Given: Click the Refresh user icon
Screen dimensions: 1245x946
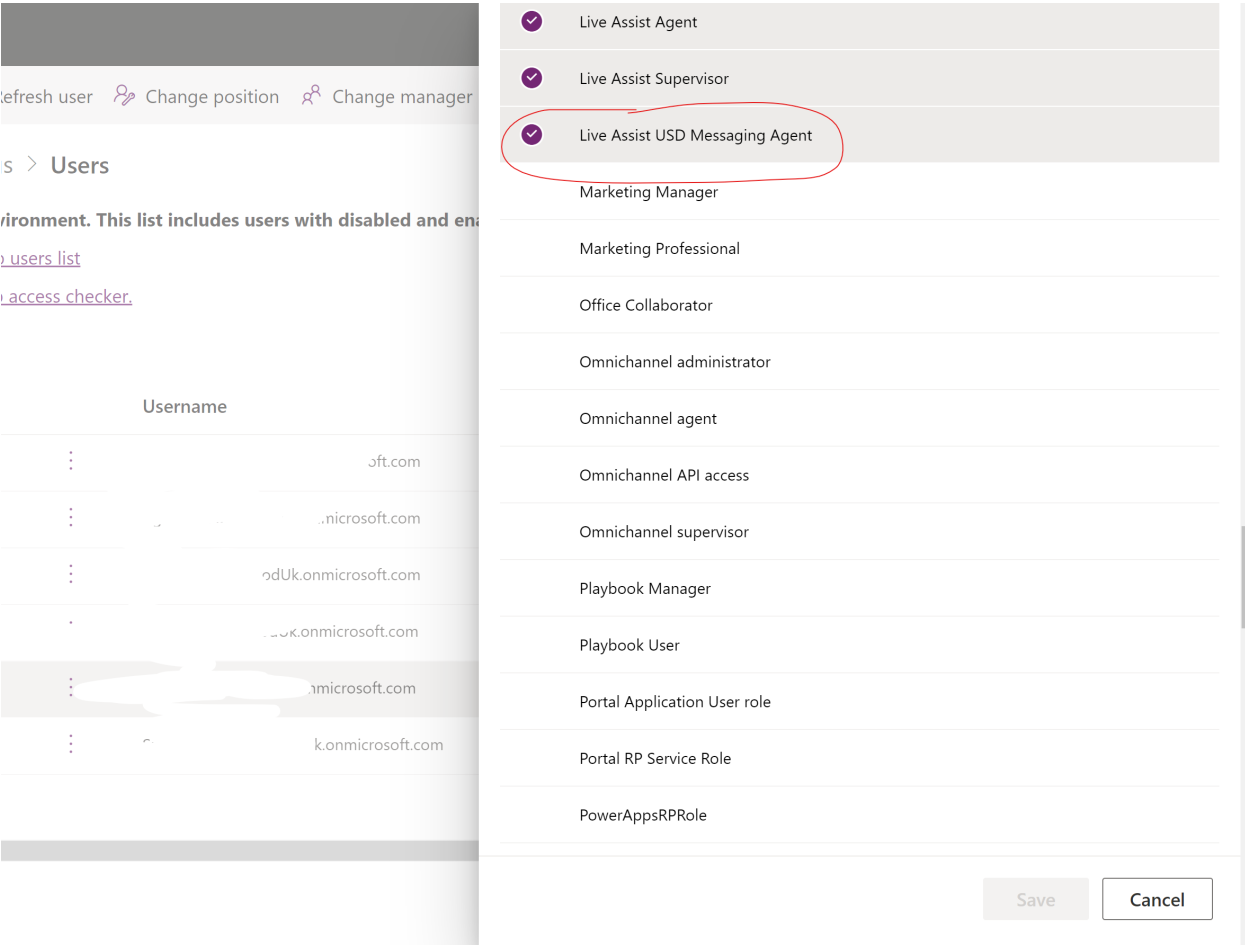Looking at the screenshot, I should [x=28, y=95].
